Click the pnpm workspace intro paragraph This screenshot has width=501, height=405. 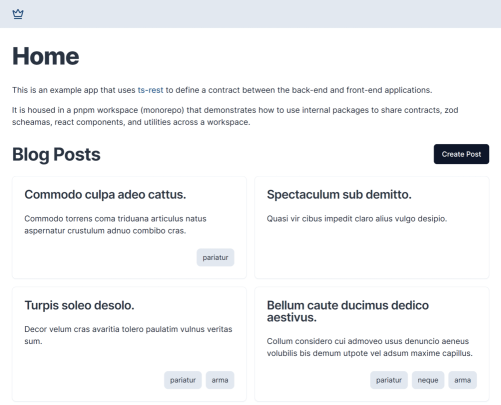235,116
